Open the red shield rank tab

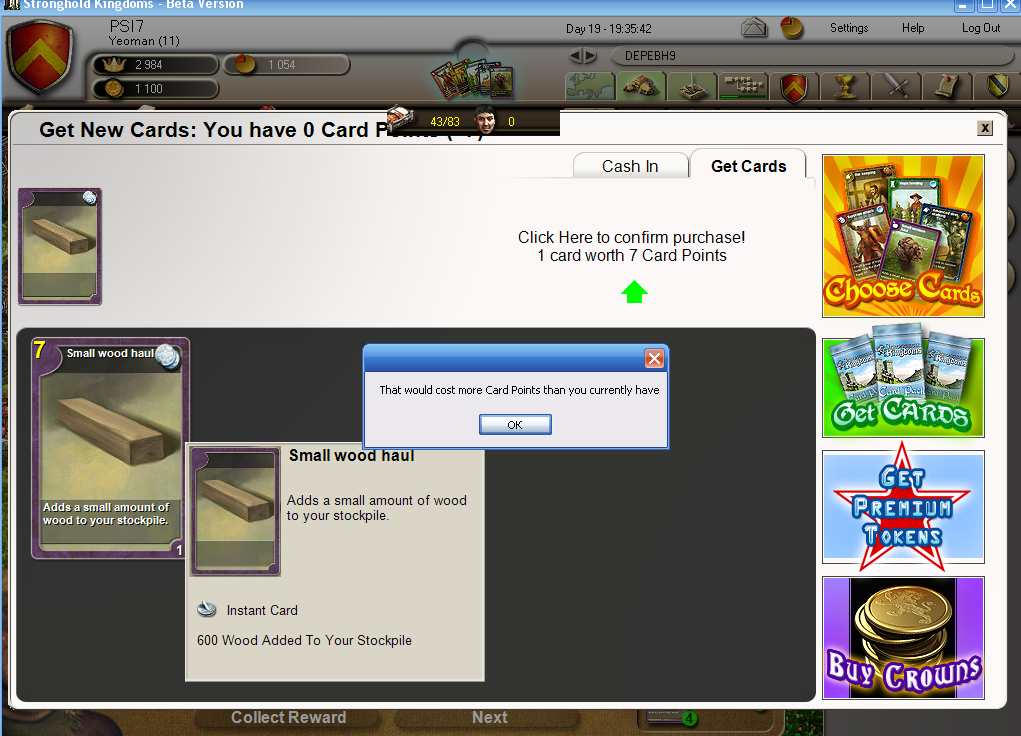click(794, 87)
